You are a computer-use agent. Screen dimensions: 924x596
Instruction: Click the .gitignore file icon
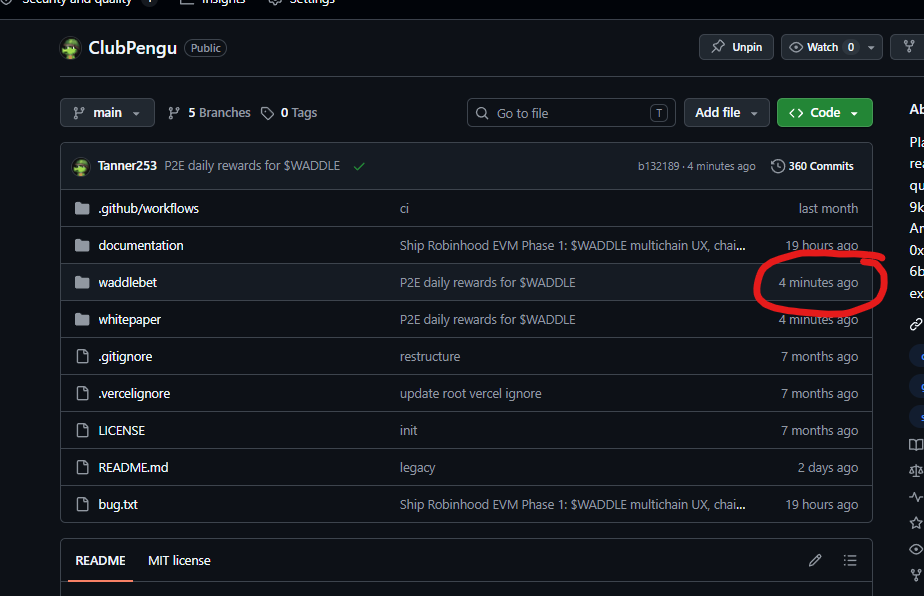pos(82,356)
